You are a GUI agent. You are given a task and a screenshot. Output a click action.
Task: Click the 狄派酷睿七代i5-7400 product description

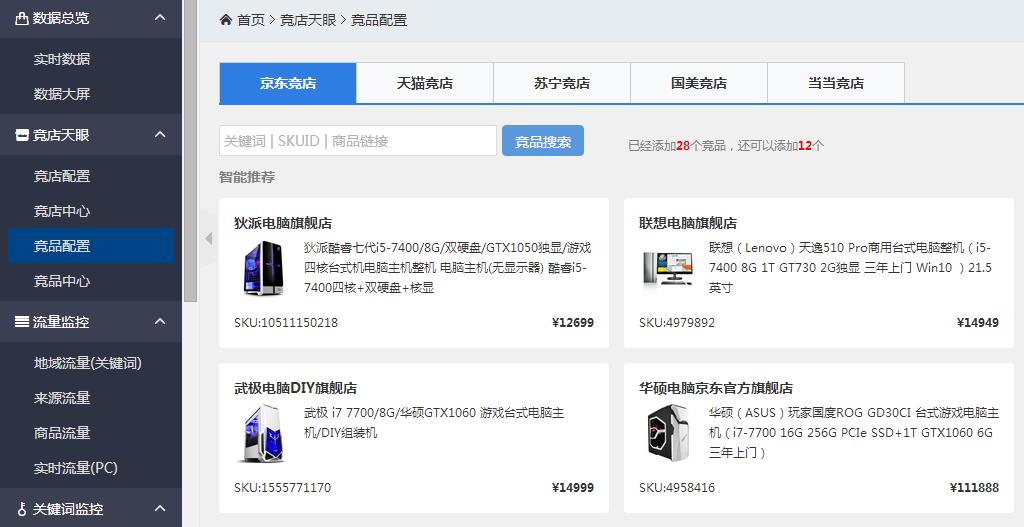pyautogui.click(x=447, y=268)
